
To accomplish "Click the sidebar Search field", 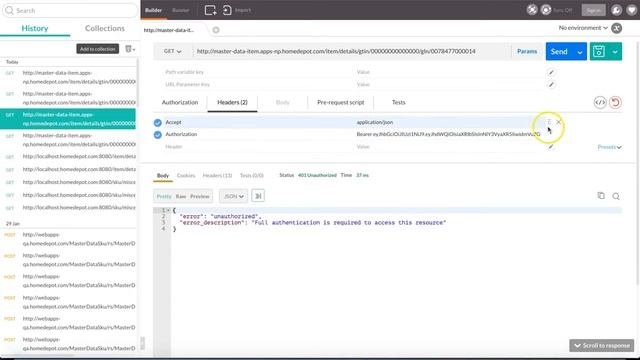I will (70, 10).
